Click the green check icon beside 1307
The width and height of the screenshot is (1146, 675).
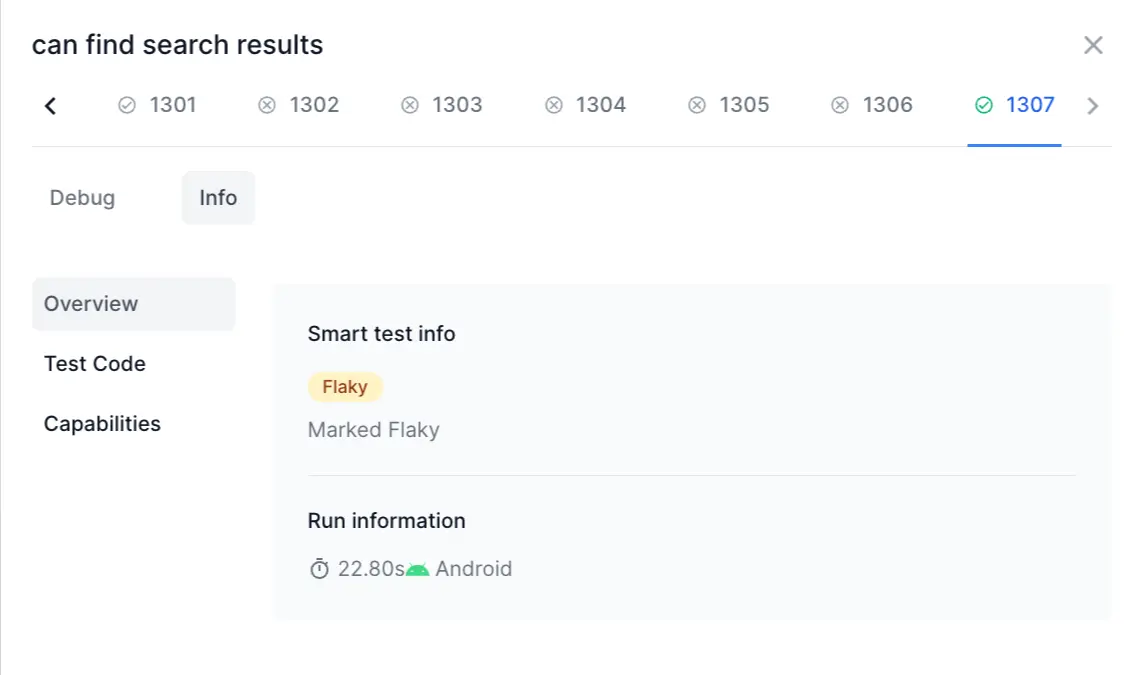(x=984, y=105)
